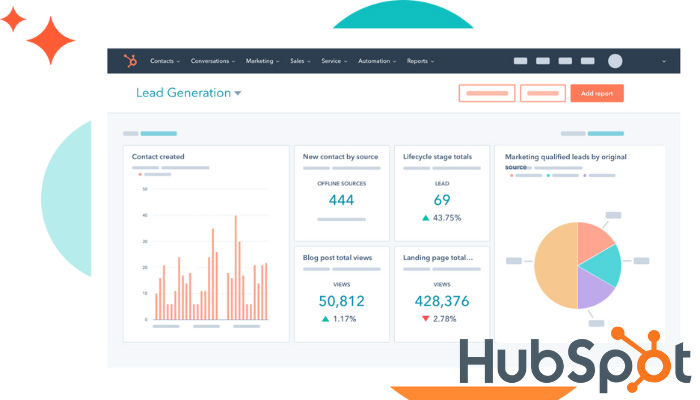Open the Service menu
This screenshot has width=700, height=400.
tap(334, 61)
